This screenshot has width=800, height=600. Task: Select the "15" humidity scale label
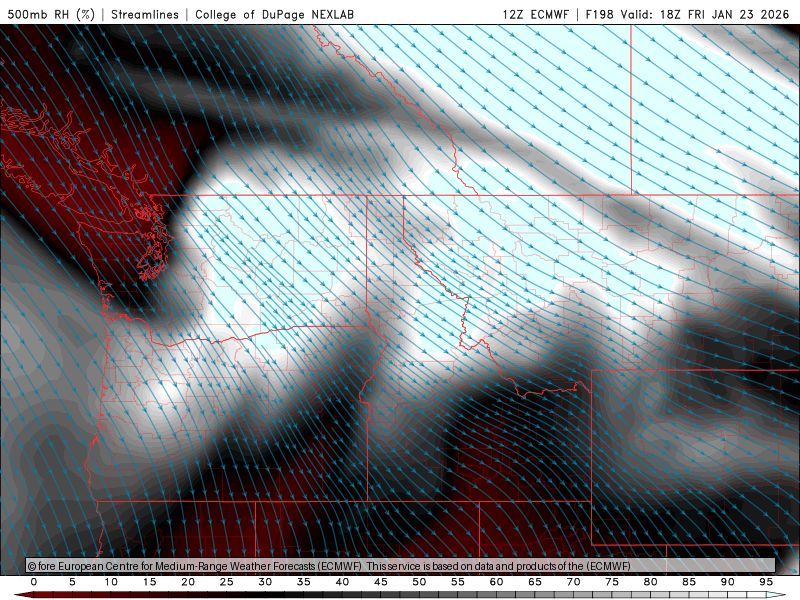click(149, 582)
